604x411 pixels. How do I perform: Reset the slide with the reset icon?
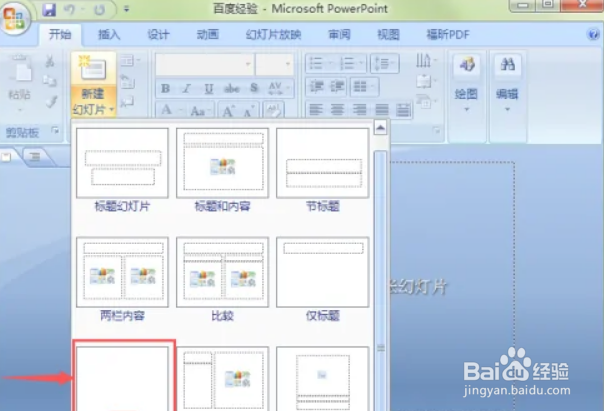coord(128,82)
